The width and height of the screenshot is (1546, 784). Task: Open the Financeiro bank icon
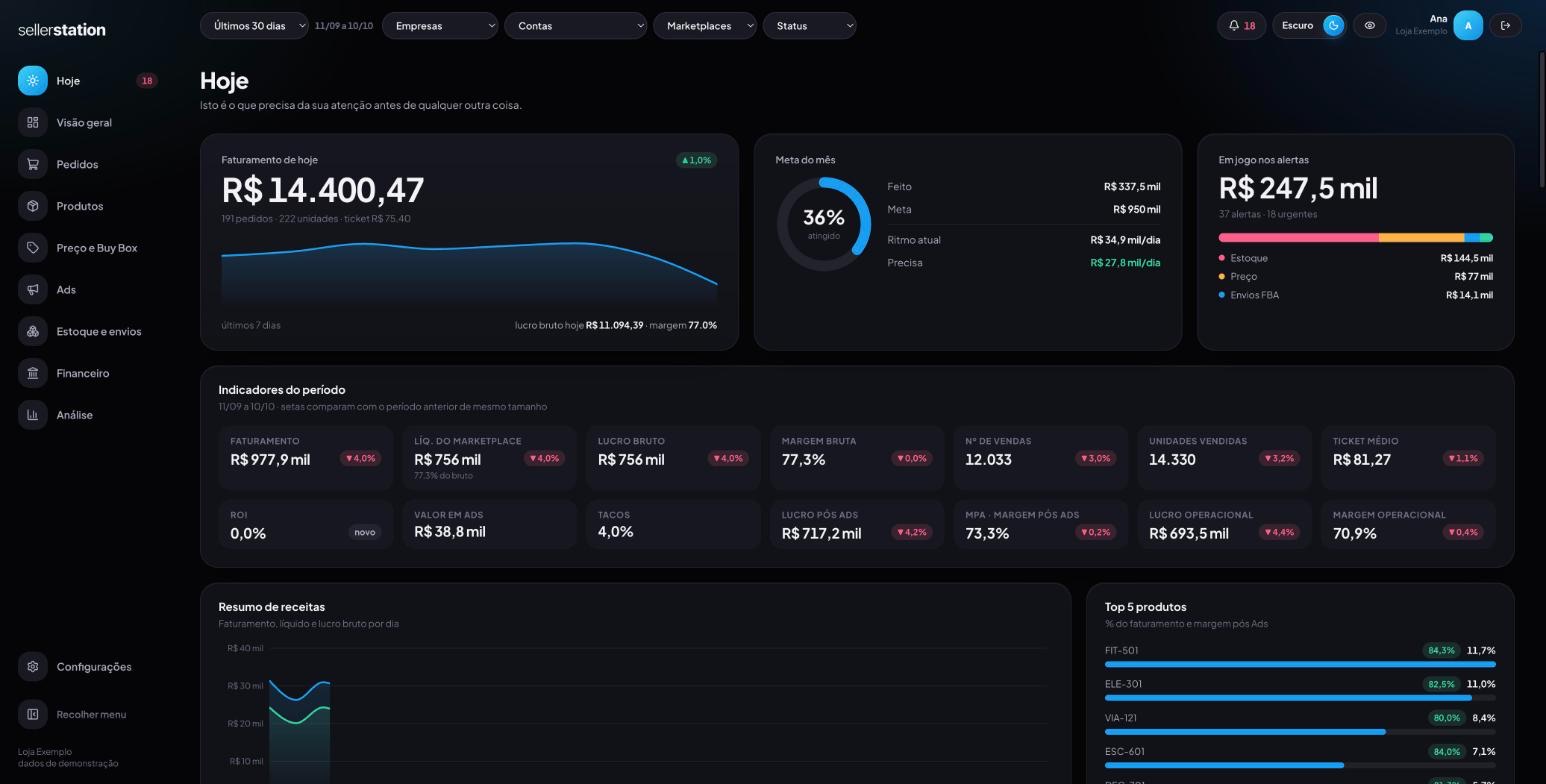pyautogui.click(x=33, y=373)
